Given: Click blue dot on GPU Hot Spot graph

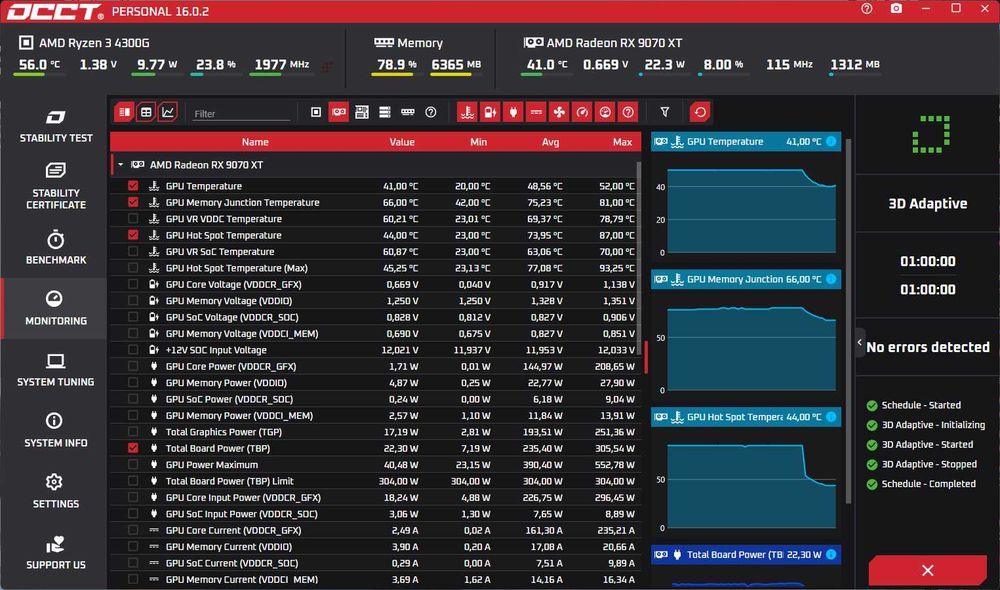Looking at the screenshot, I should coord(831,417).
